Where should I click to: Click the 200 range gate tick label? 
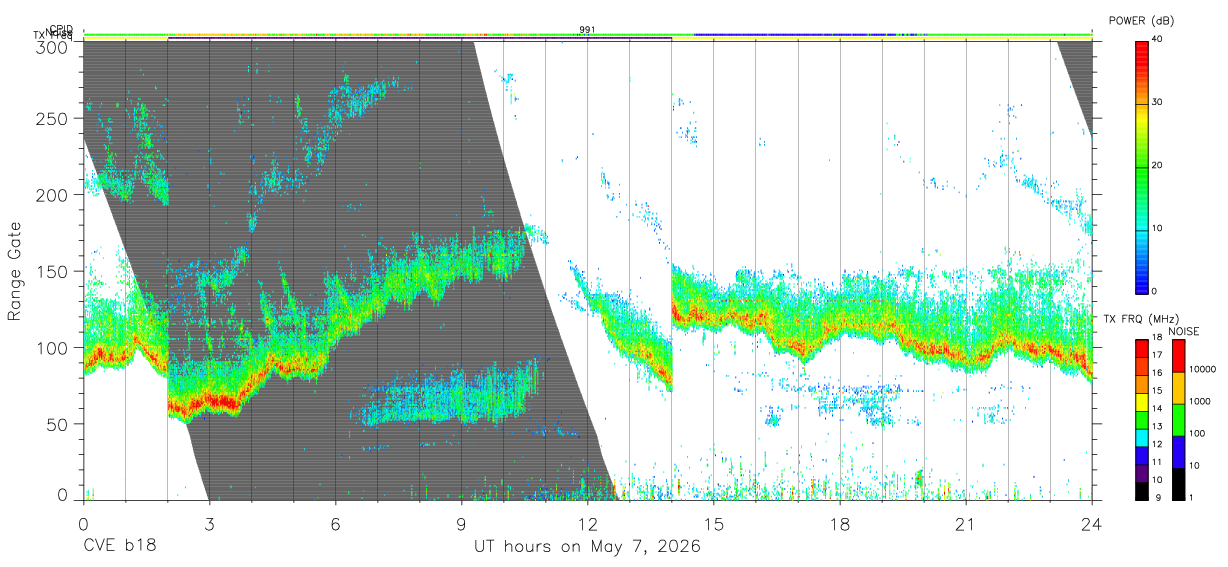53,195
